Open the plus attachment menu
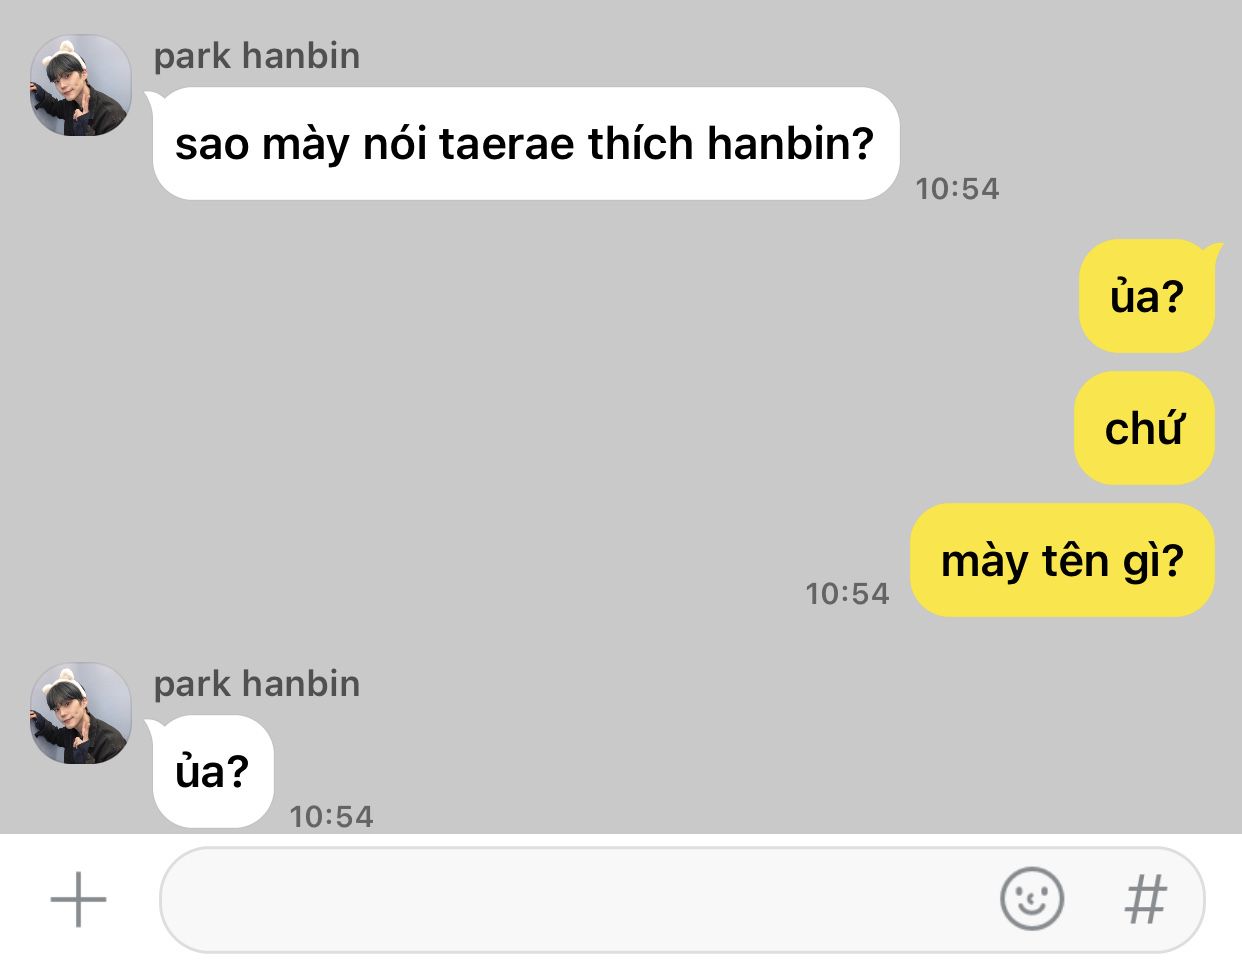 [x=78, y=899]
